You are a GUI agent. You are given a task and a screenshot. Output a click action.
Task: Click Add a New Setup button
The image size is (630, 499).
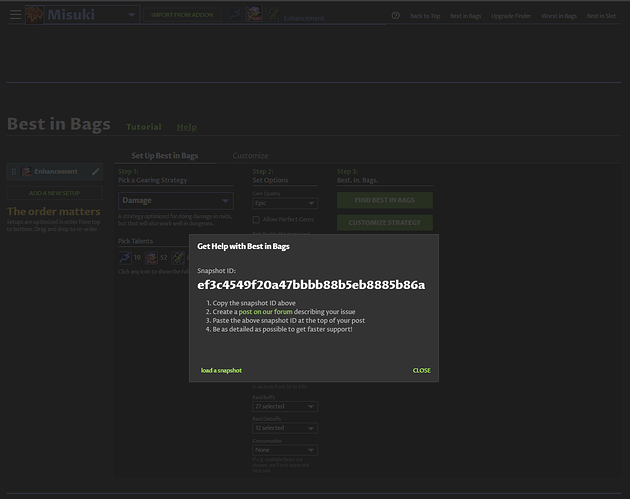click(x=55, y=193)
